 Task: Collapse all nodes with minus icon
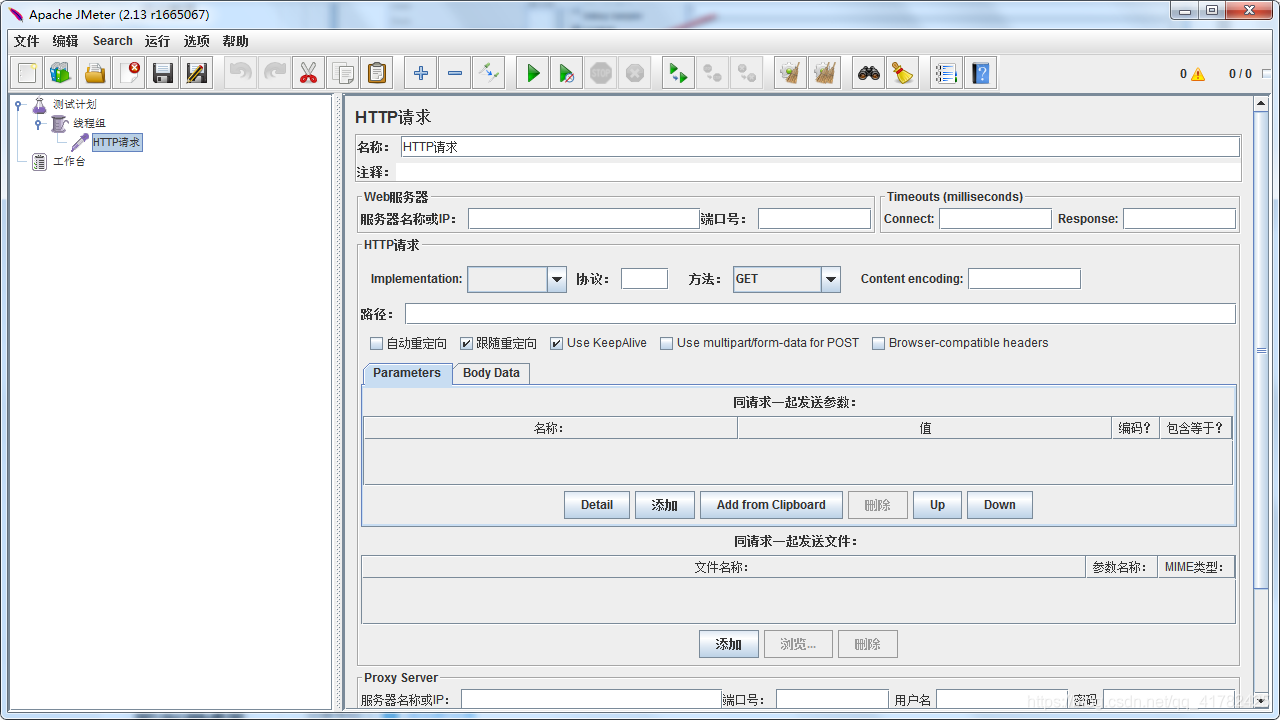(455, 73)
